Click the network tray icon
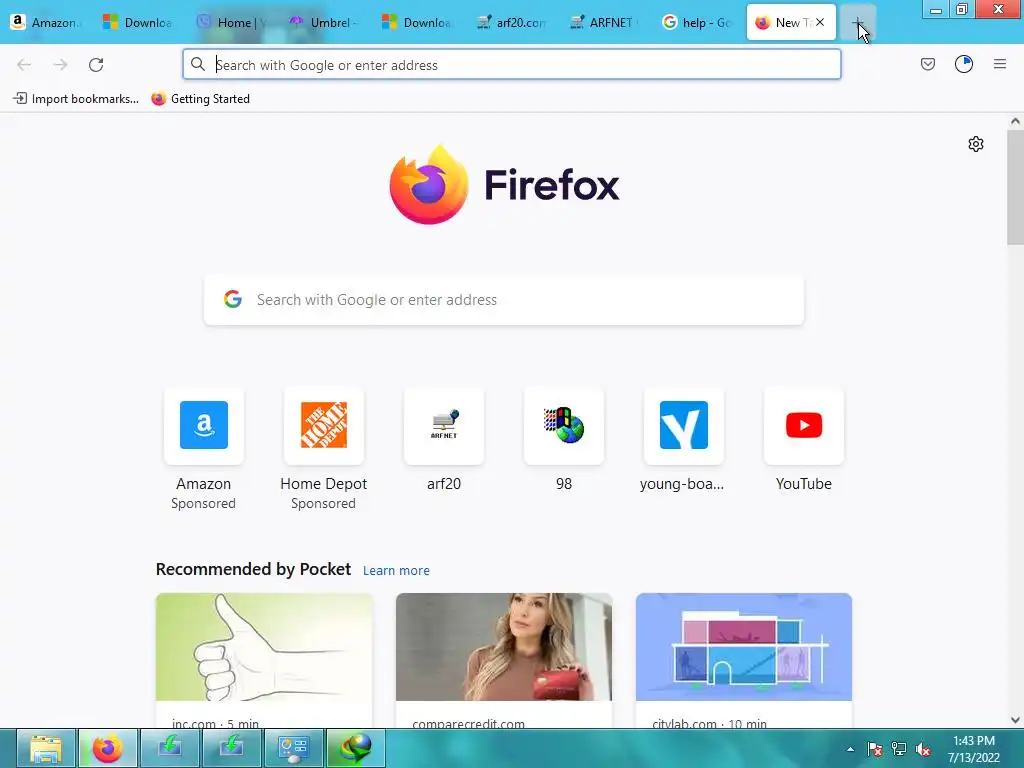 899,749
